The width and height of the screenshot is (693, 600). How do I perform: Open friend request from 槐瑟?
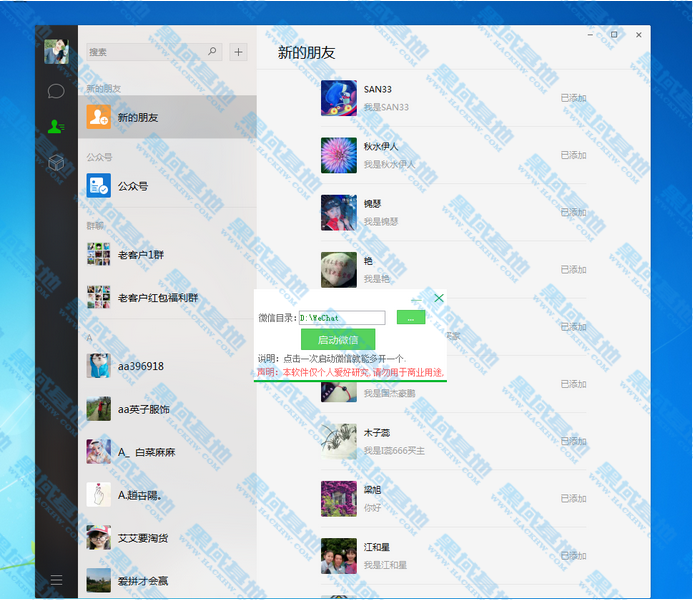click(x=453, y=213)
